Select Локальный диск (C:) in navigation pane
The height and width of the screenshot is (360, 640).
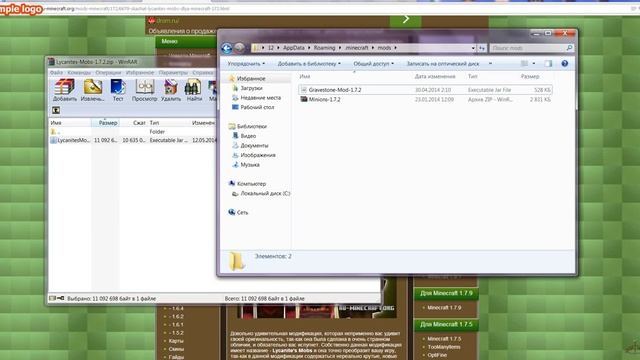pyautogui.click(x=265, y=193)
